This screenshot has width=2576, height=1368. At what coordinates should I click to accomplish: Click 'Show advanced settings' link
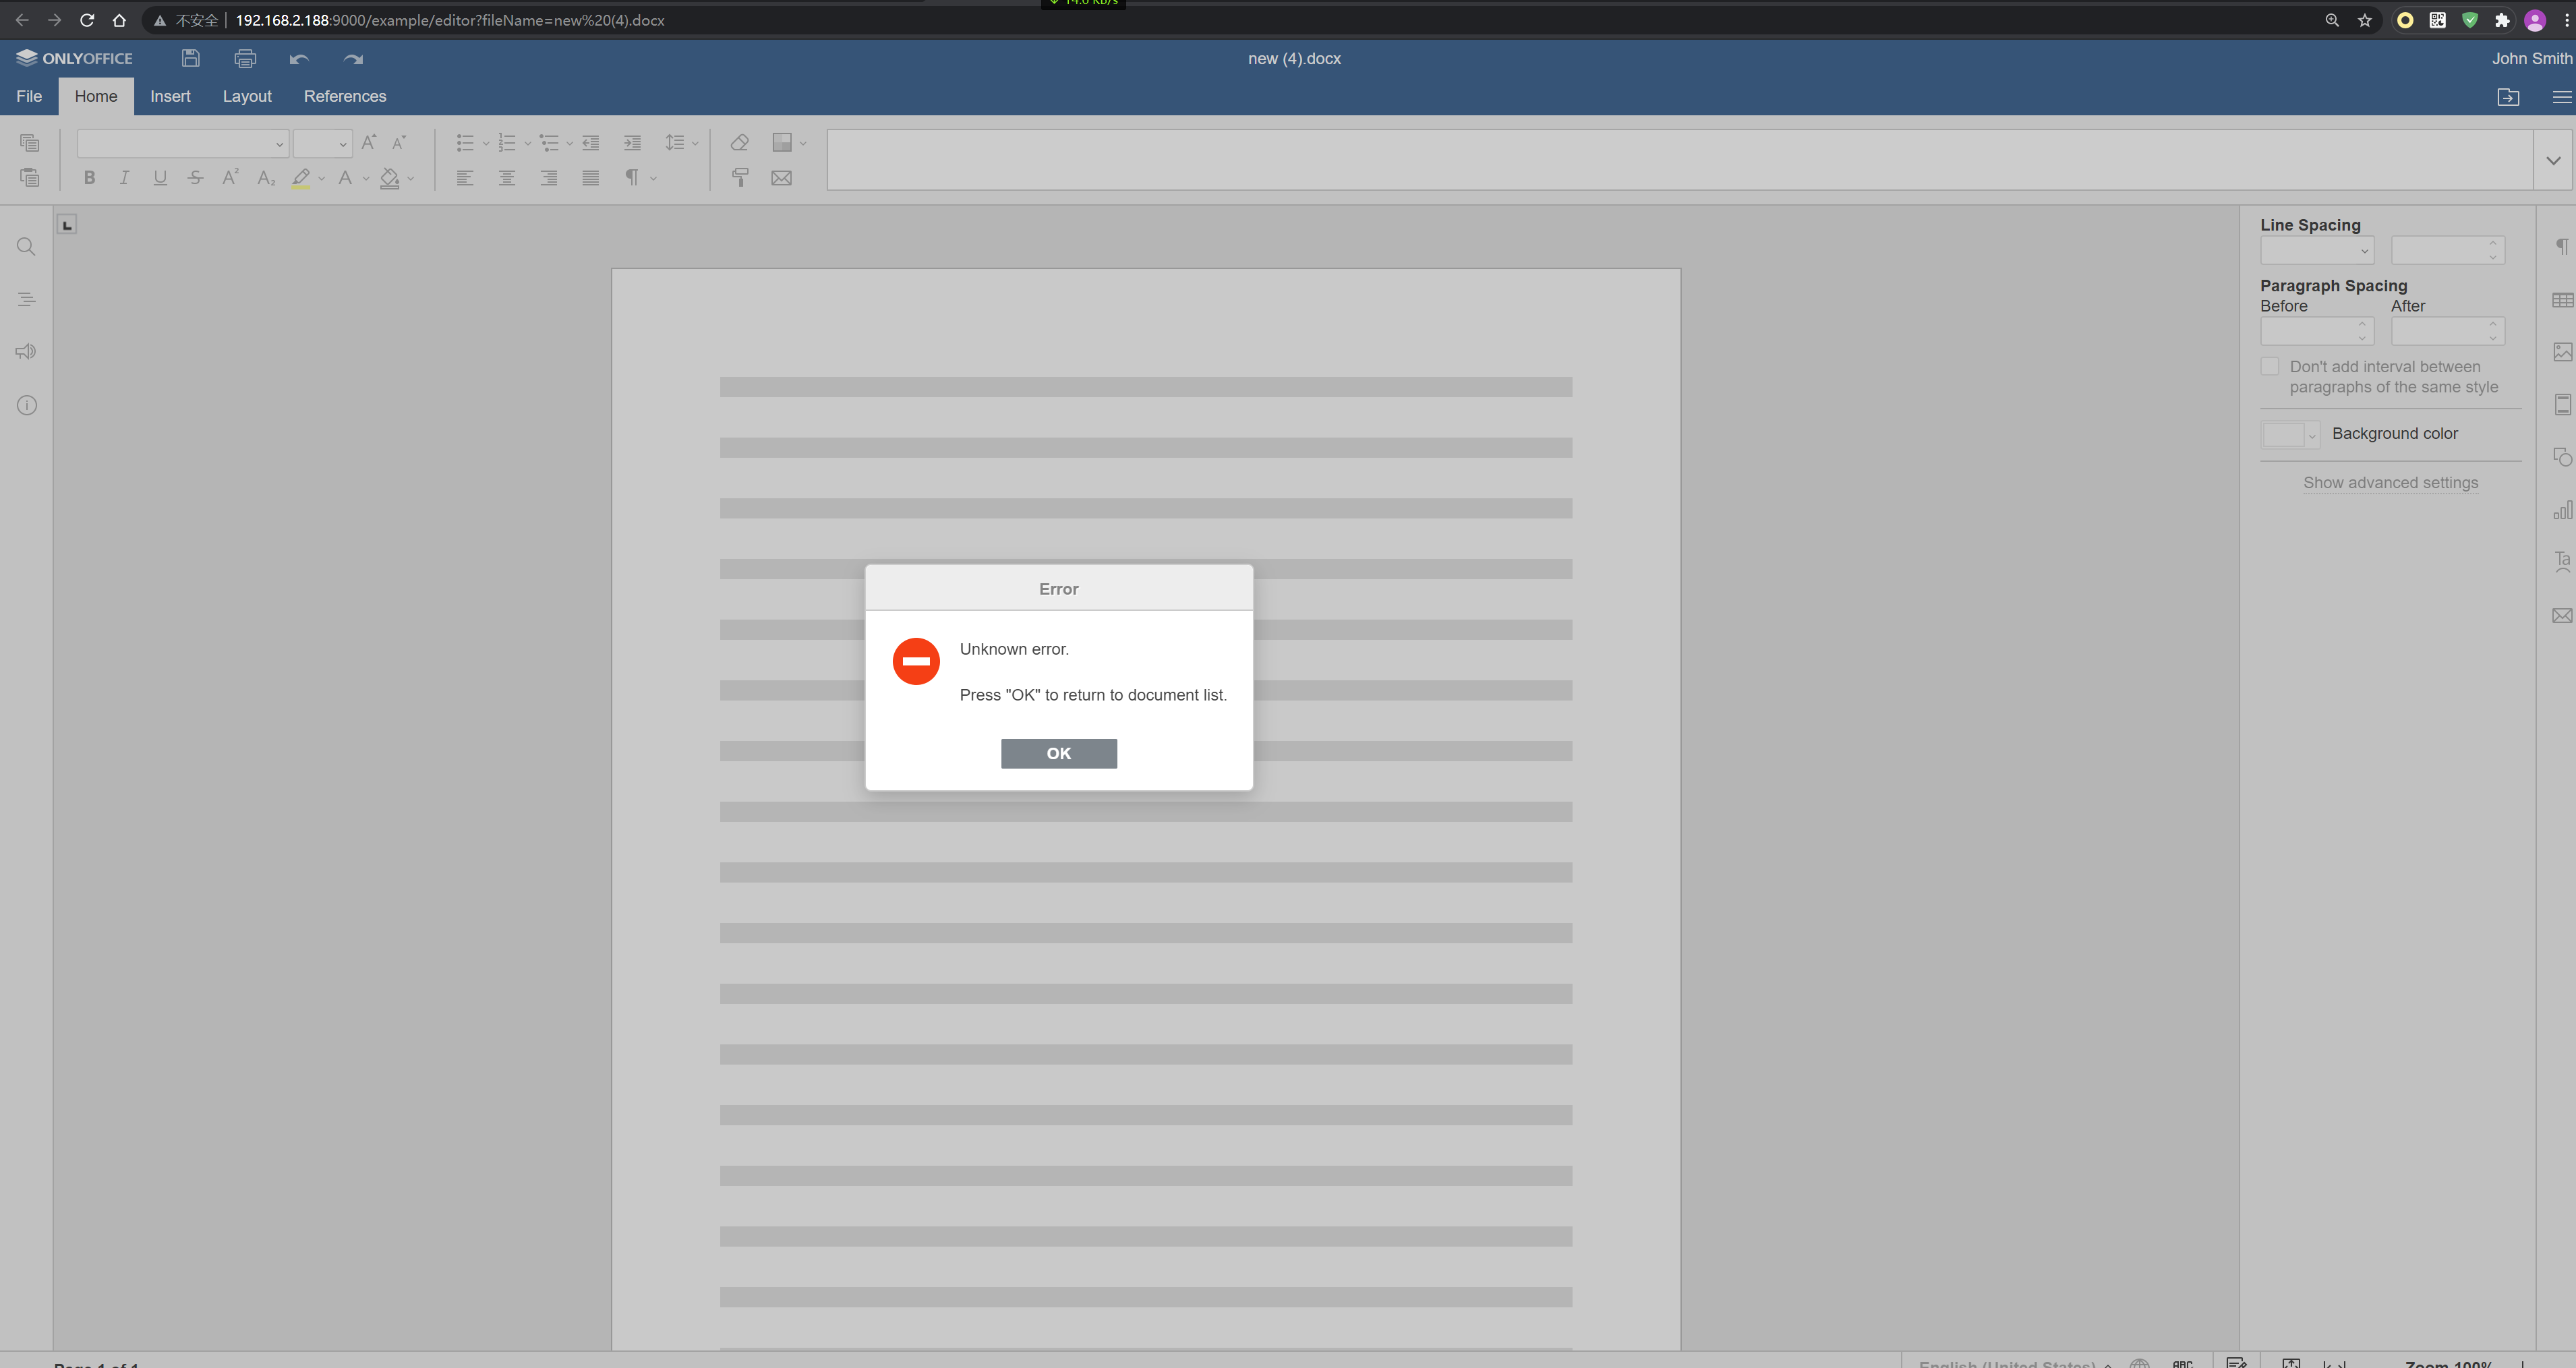click(2390, 483)
